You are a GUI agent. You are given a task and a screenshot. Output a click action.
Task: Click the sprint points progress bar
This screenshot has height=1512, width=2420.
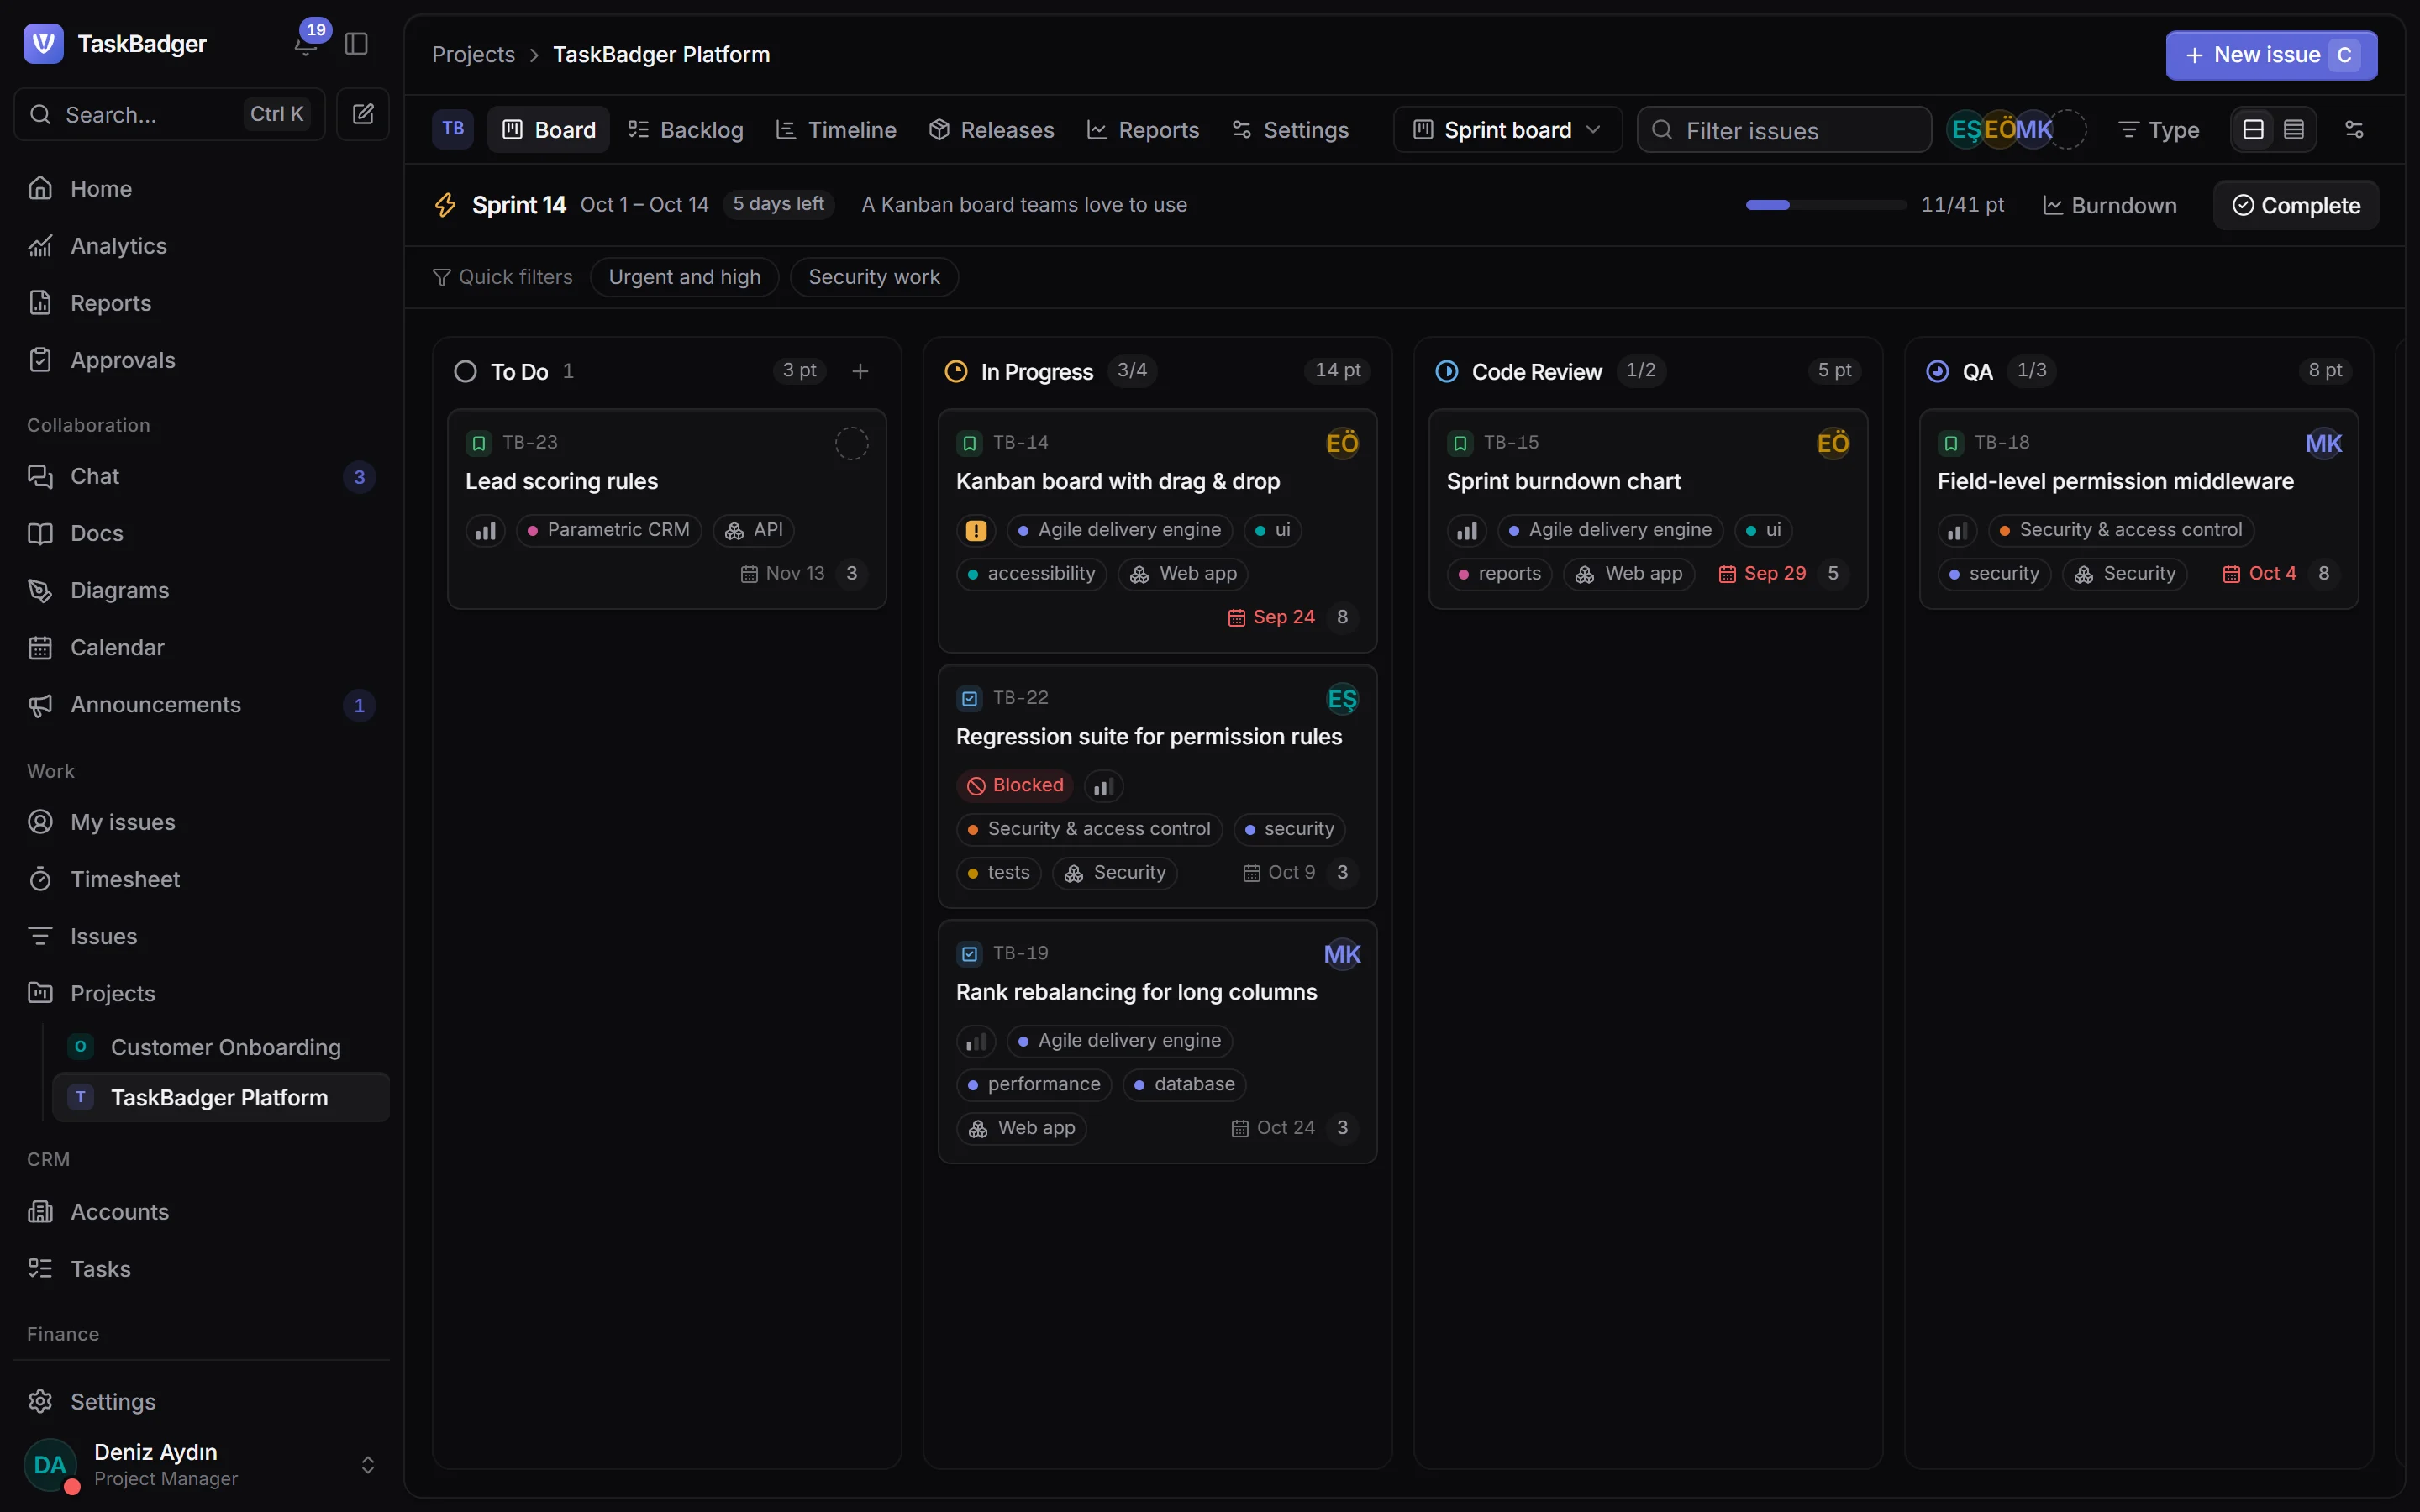pos(1826,205)
